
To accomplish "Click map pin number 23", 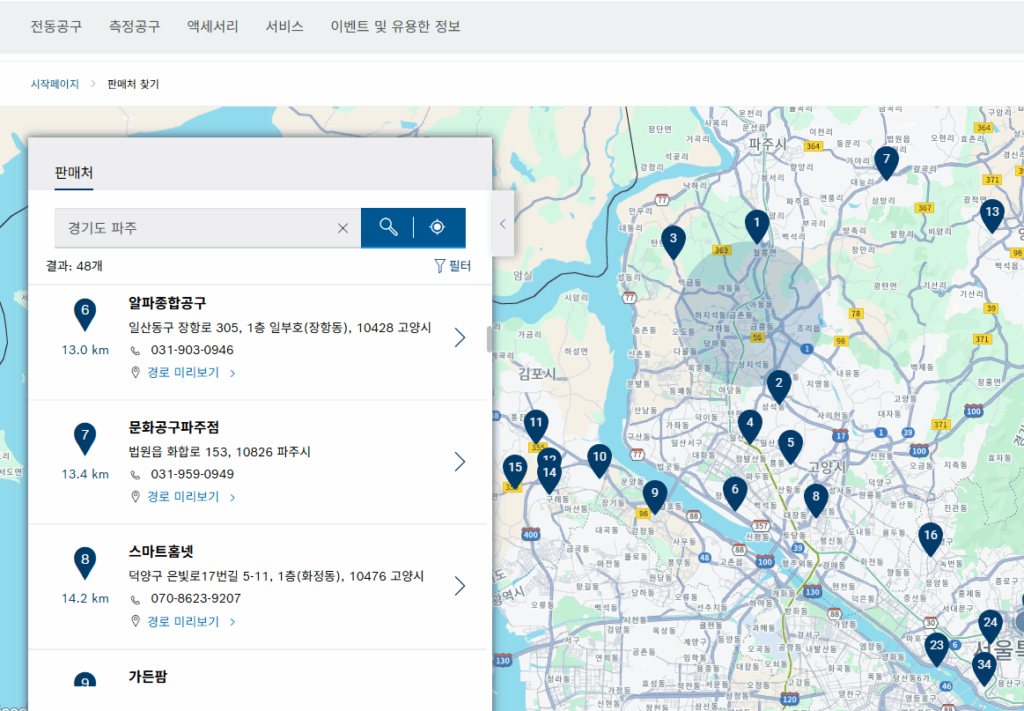I will tap(936, 649).
